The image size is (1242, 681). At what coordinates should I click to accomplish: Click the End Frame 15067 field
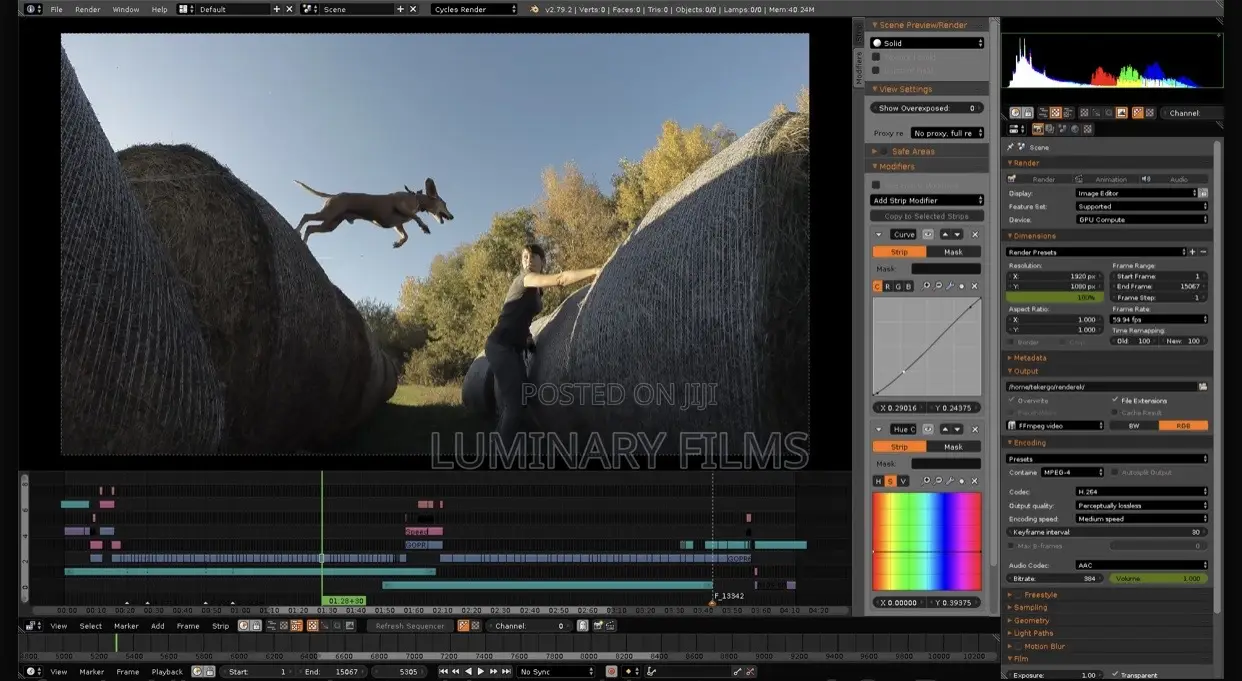point(1158,287)
